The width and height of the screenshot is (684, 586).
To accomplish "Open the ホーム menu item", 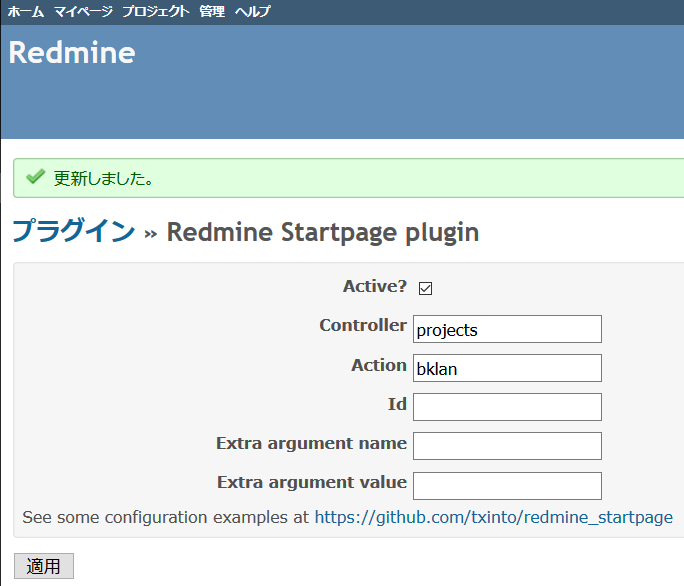I will [x=26, y=12].
